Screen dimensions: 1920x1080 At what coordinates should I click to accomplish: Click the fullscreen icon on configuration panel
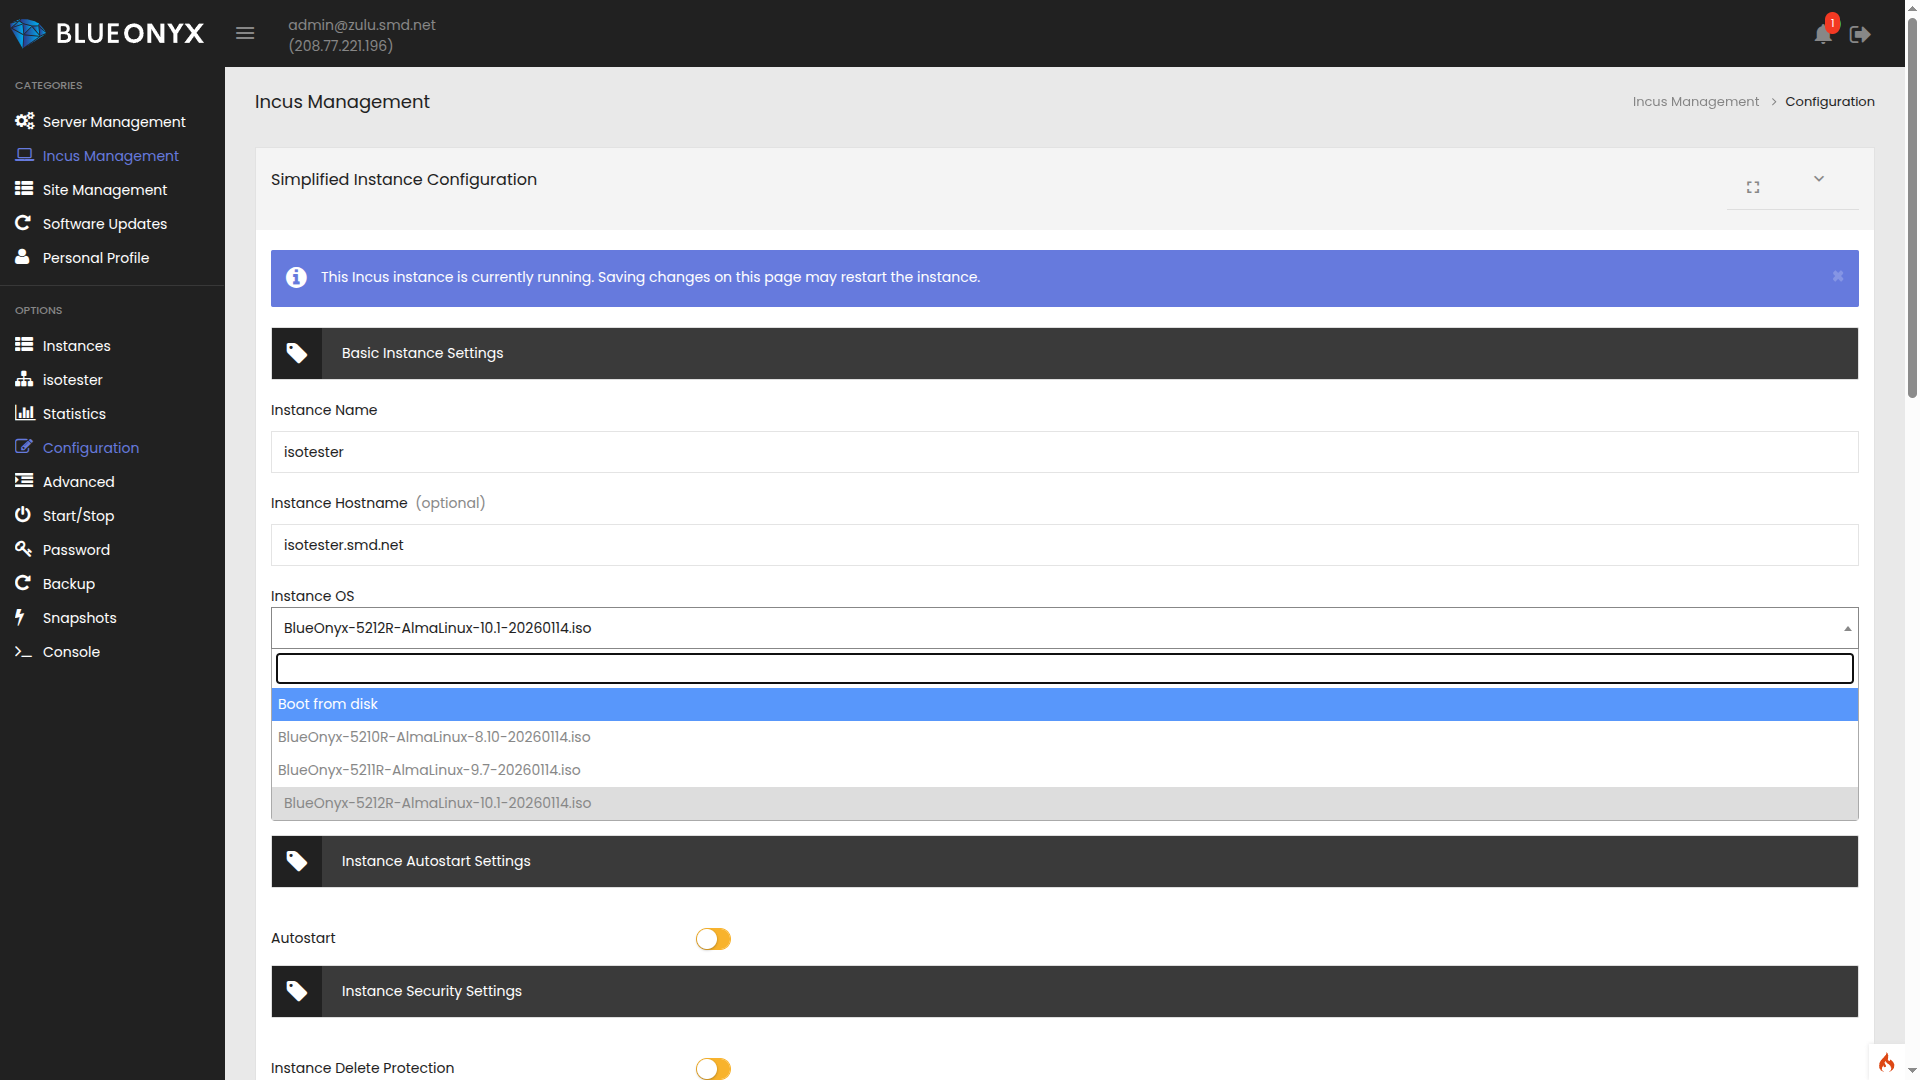[x=1753, y=187]
